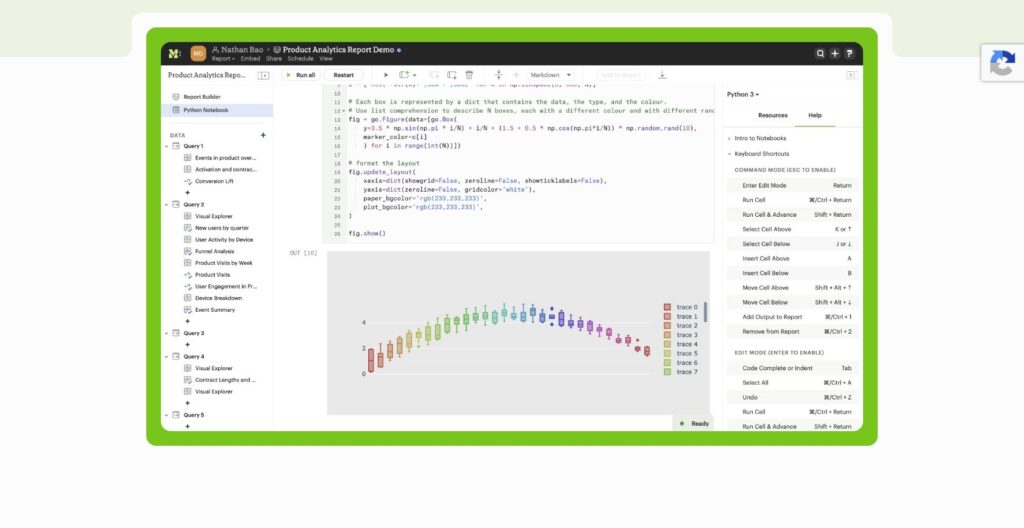Open Contract Lengths and chart
1024x528 pixels.
click(x=225, y=380)
